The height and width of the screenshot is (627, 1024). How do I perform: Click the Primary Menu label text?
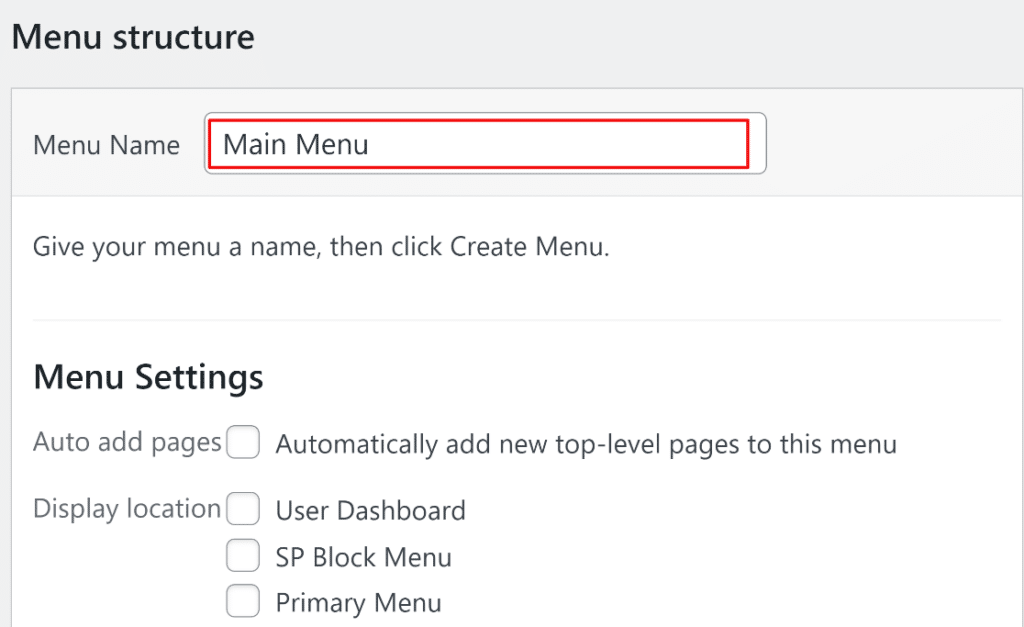click(357, 602)
